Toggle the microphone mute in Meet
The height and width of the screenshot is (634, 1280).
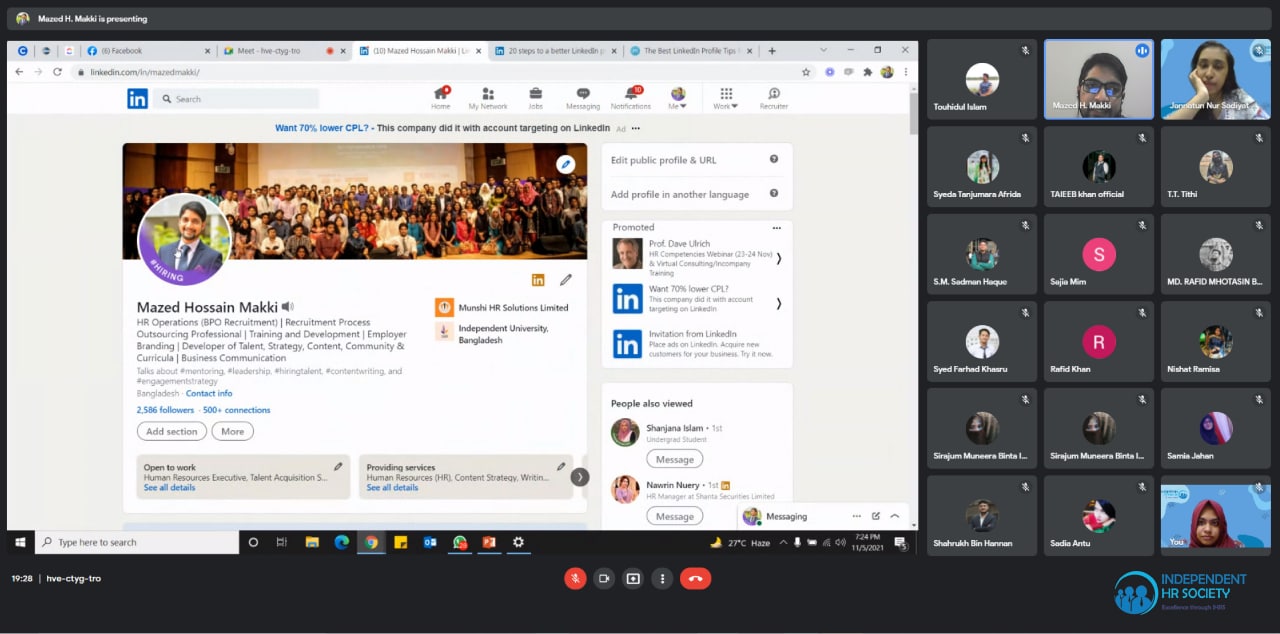575,578
